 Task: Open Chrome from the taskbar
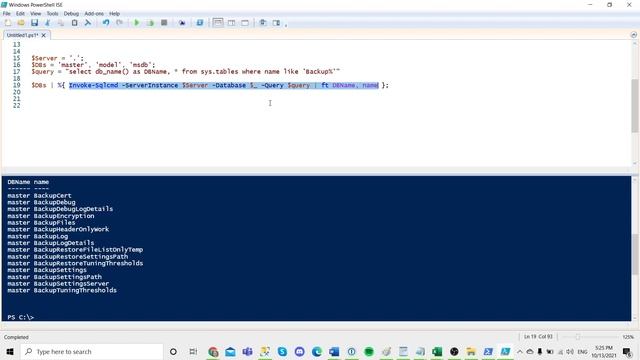pos(213,351)
